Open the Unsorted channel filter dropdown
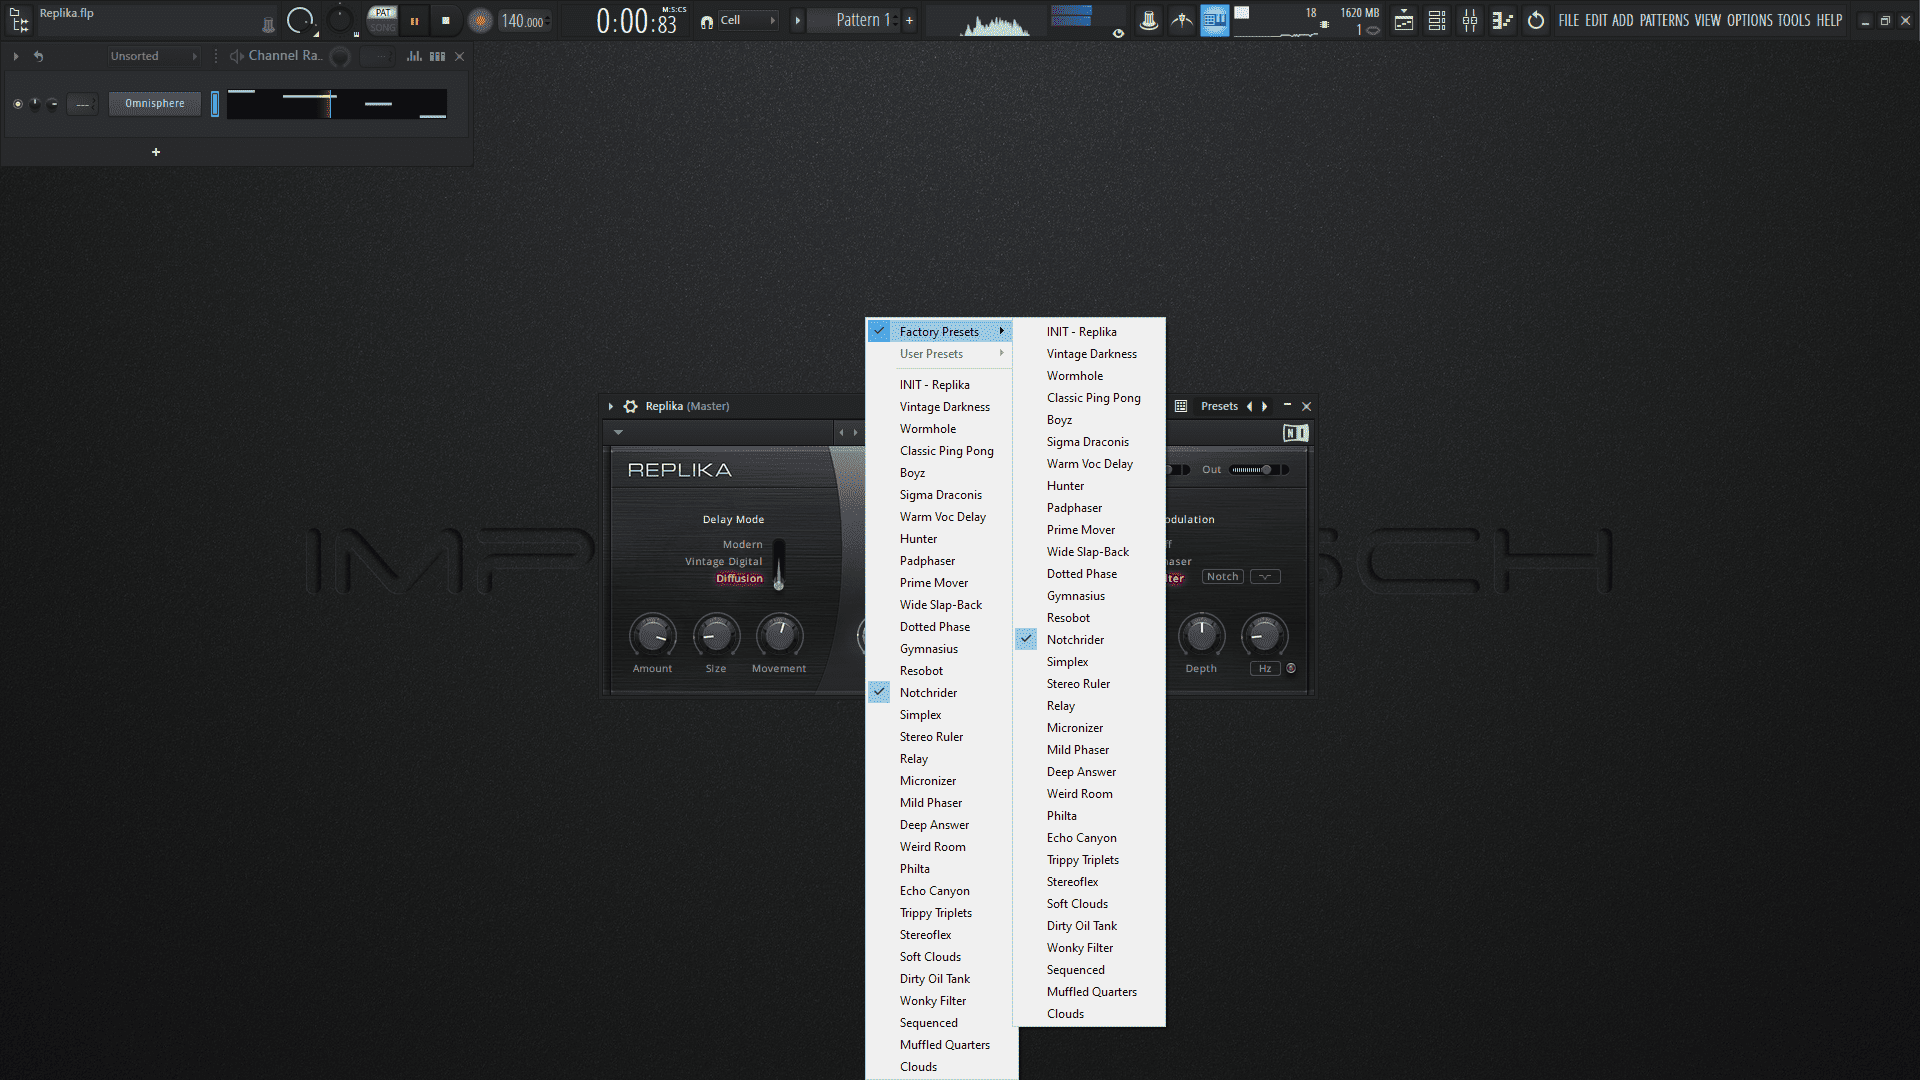Screen dimensions: 1920x1080 point(155,56)
